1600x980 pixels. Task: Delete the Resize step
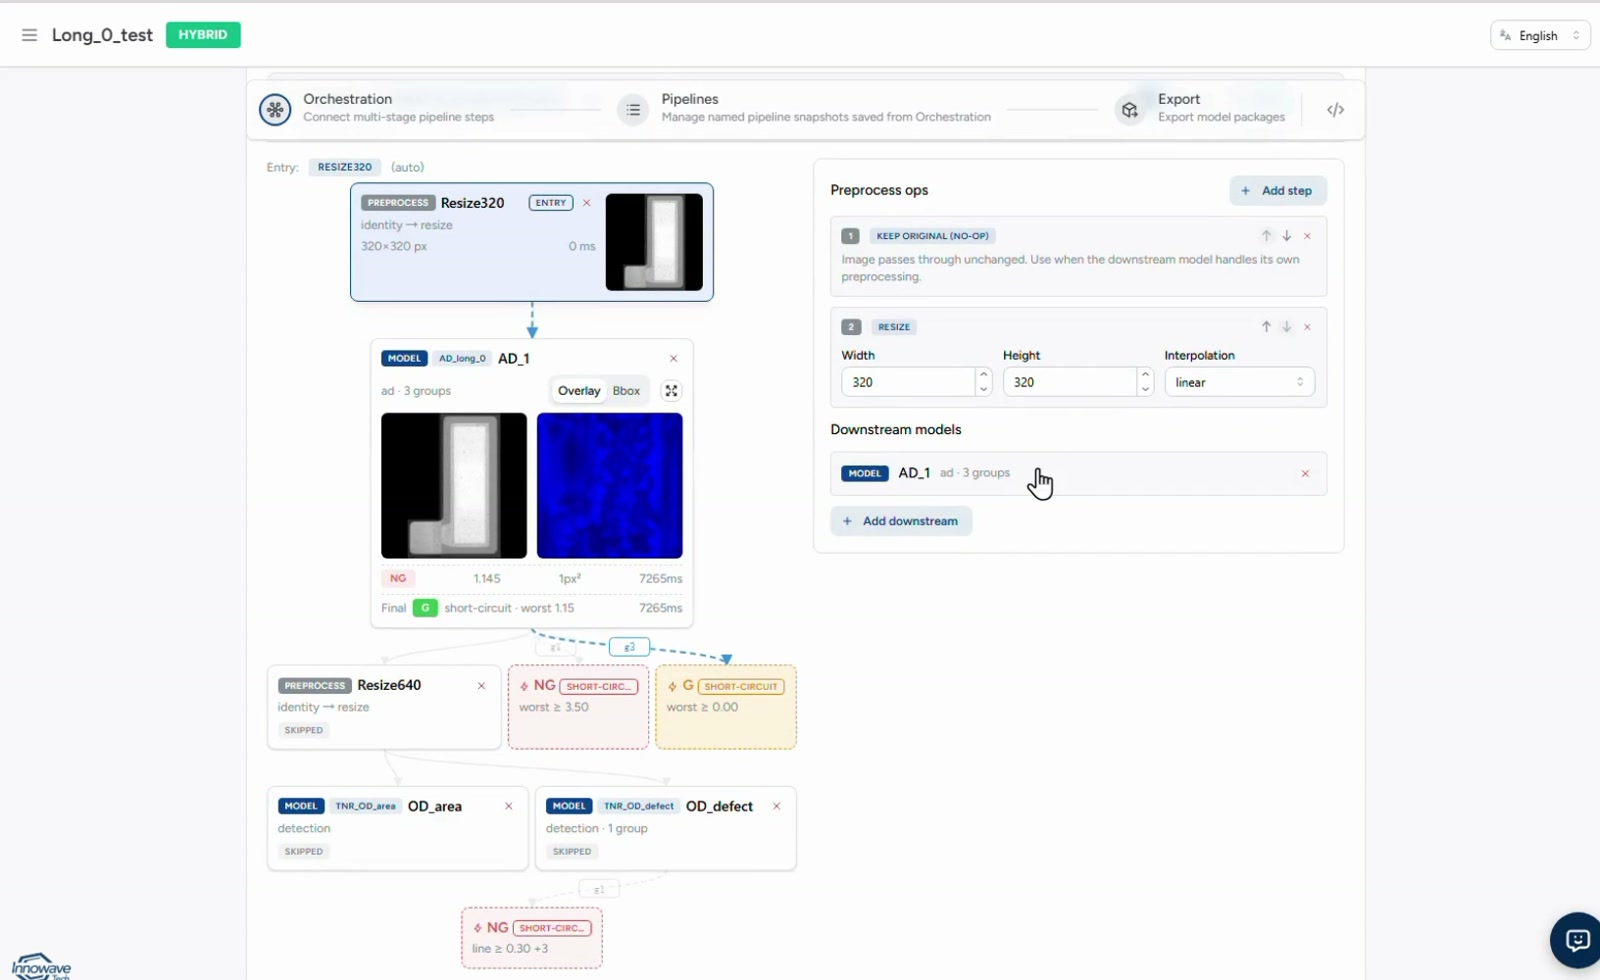[x=1307, y=327]
